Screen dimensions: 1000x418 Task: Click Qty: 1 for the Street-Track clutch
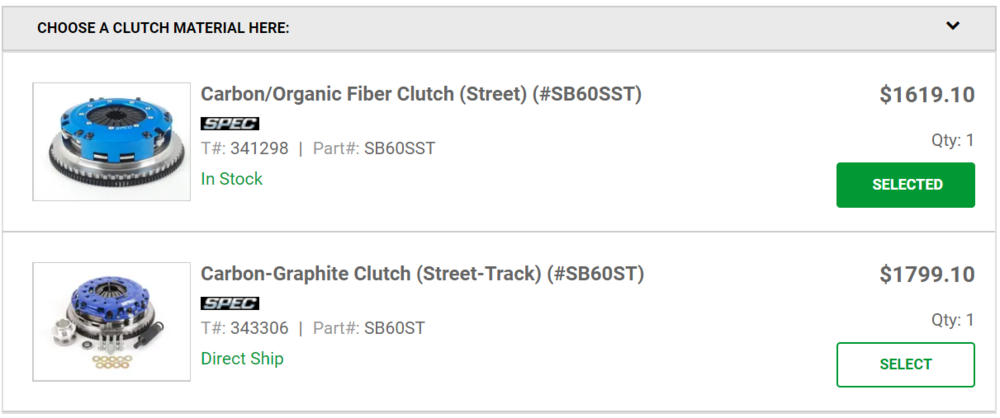coord(953,320)
